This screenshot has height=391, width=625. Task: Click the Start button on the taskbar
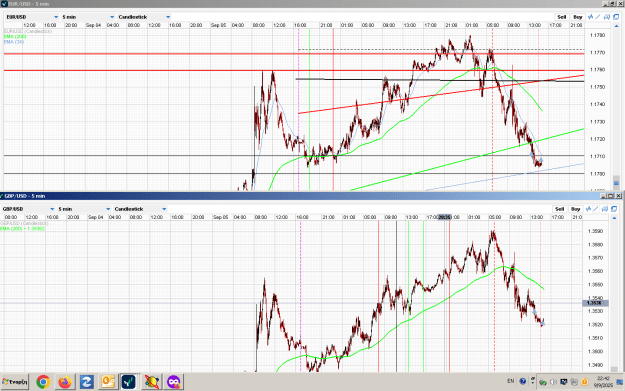click(x=15, y=382)
